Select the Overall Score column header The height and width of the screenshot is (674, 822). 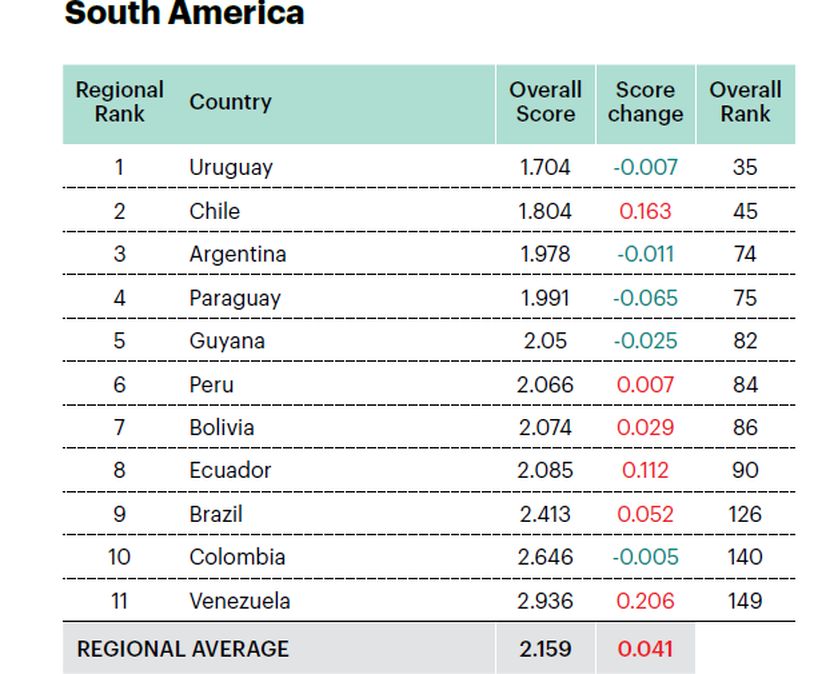tap(545, 102)
